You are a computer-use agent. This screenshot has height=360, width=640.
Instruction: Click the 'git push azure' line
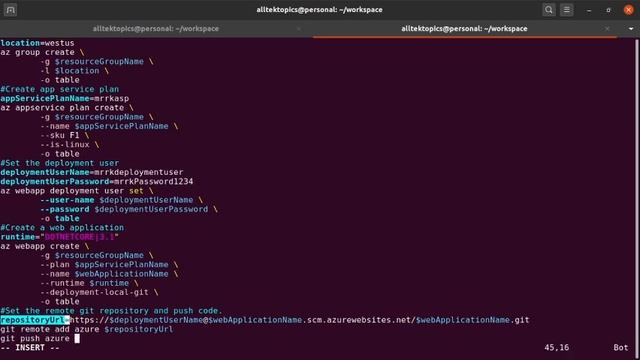tap(40, 338)
